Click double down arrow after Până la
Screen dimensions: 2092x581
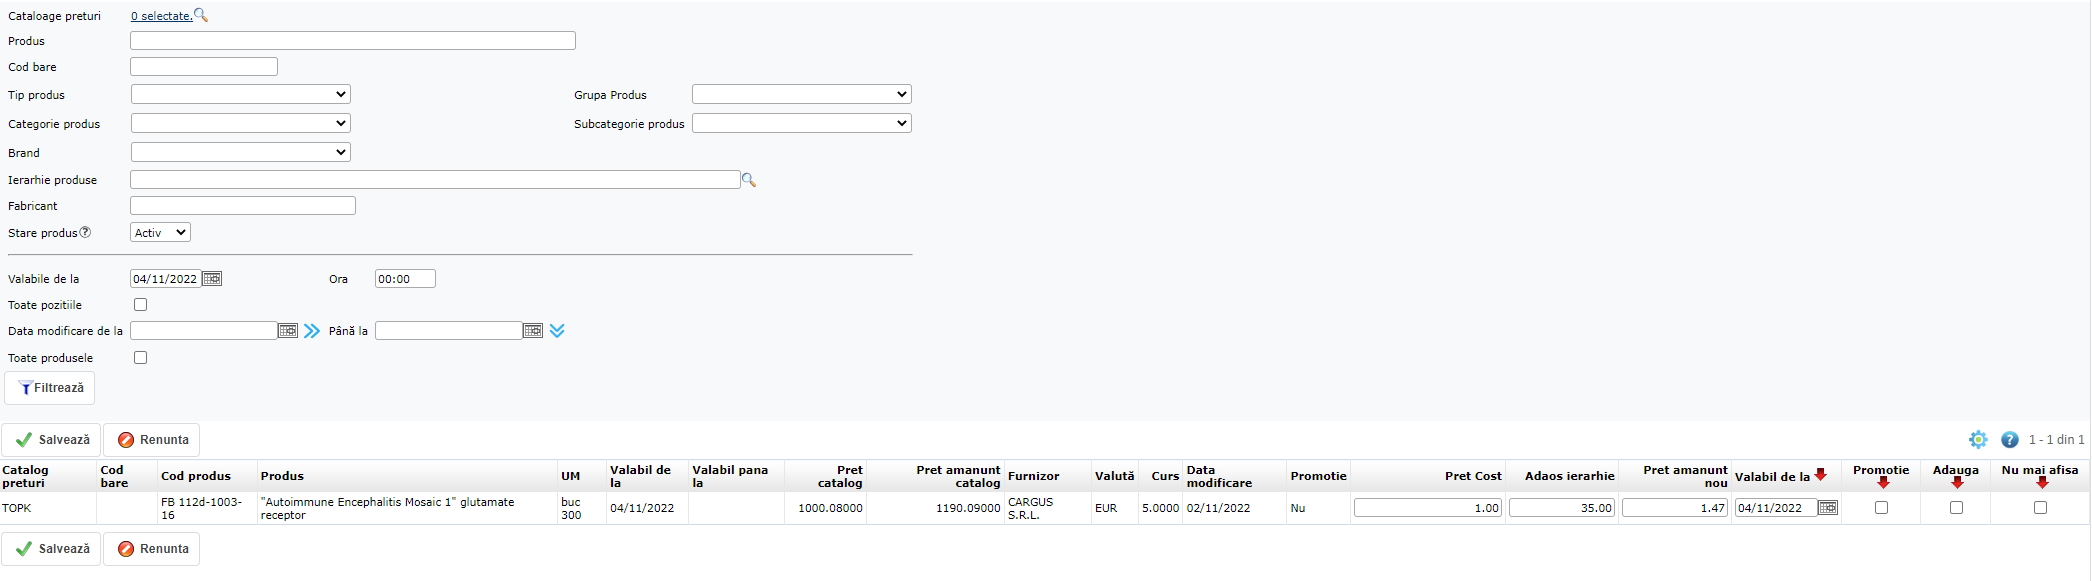557,331
